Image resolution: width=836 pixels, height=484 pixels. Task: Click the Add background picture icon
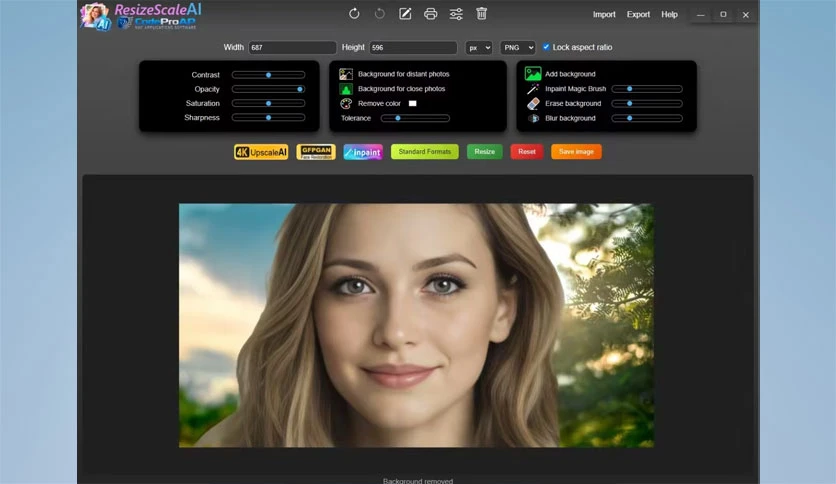(533, 74)
